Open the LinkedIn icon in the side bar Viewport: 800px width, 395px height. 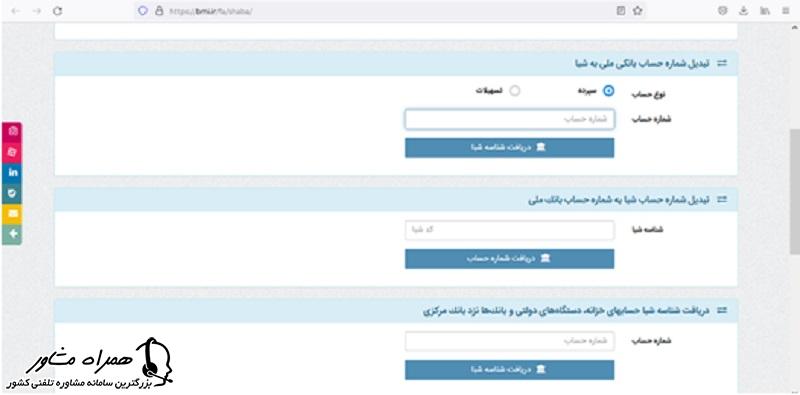pos(14,172)
